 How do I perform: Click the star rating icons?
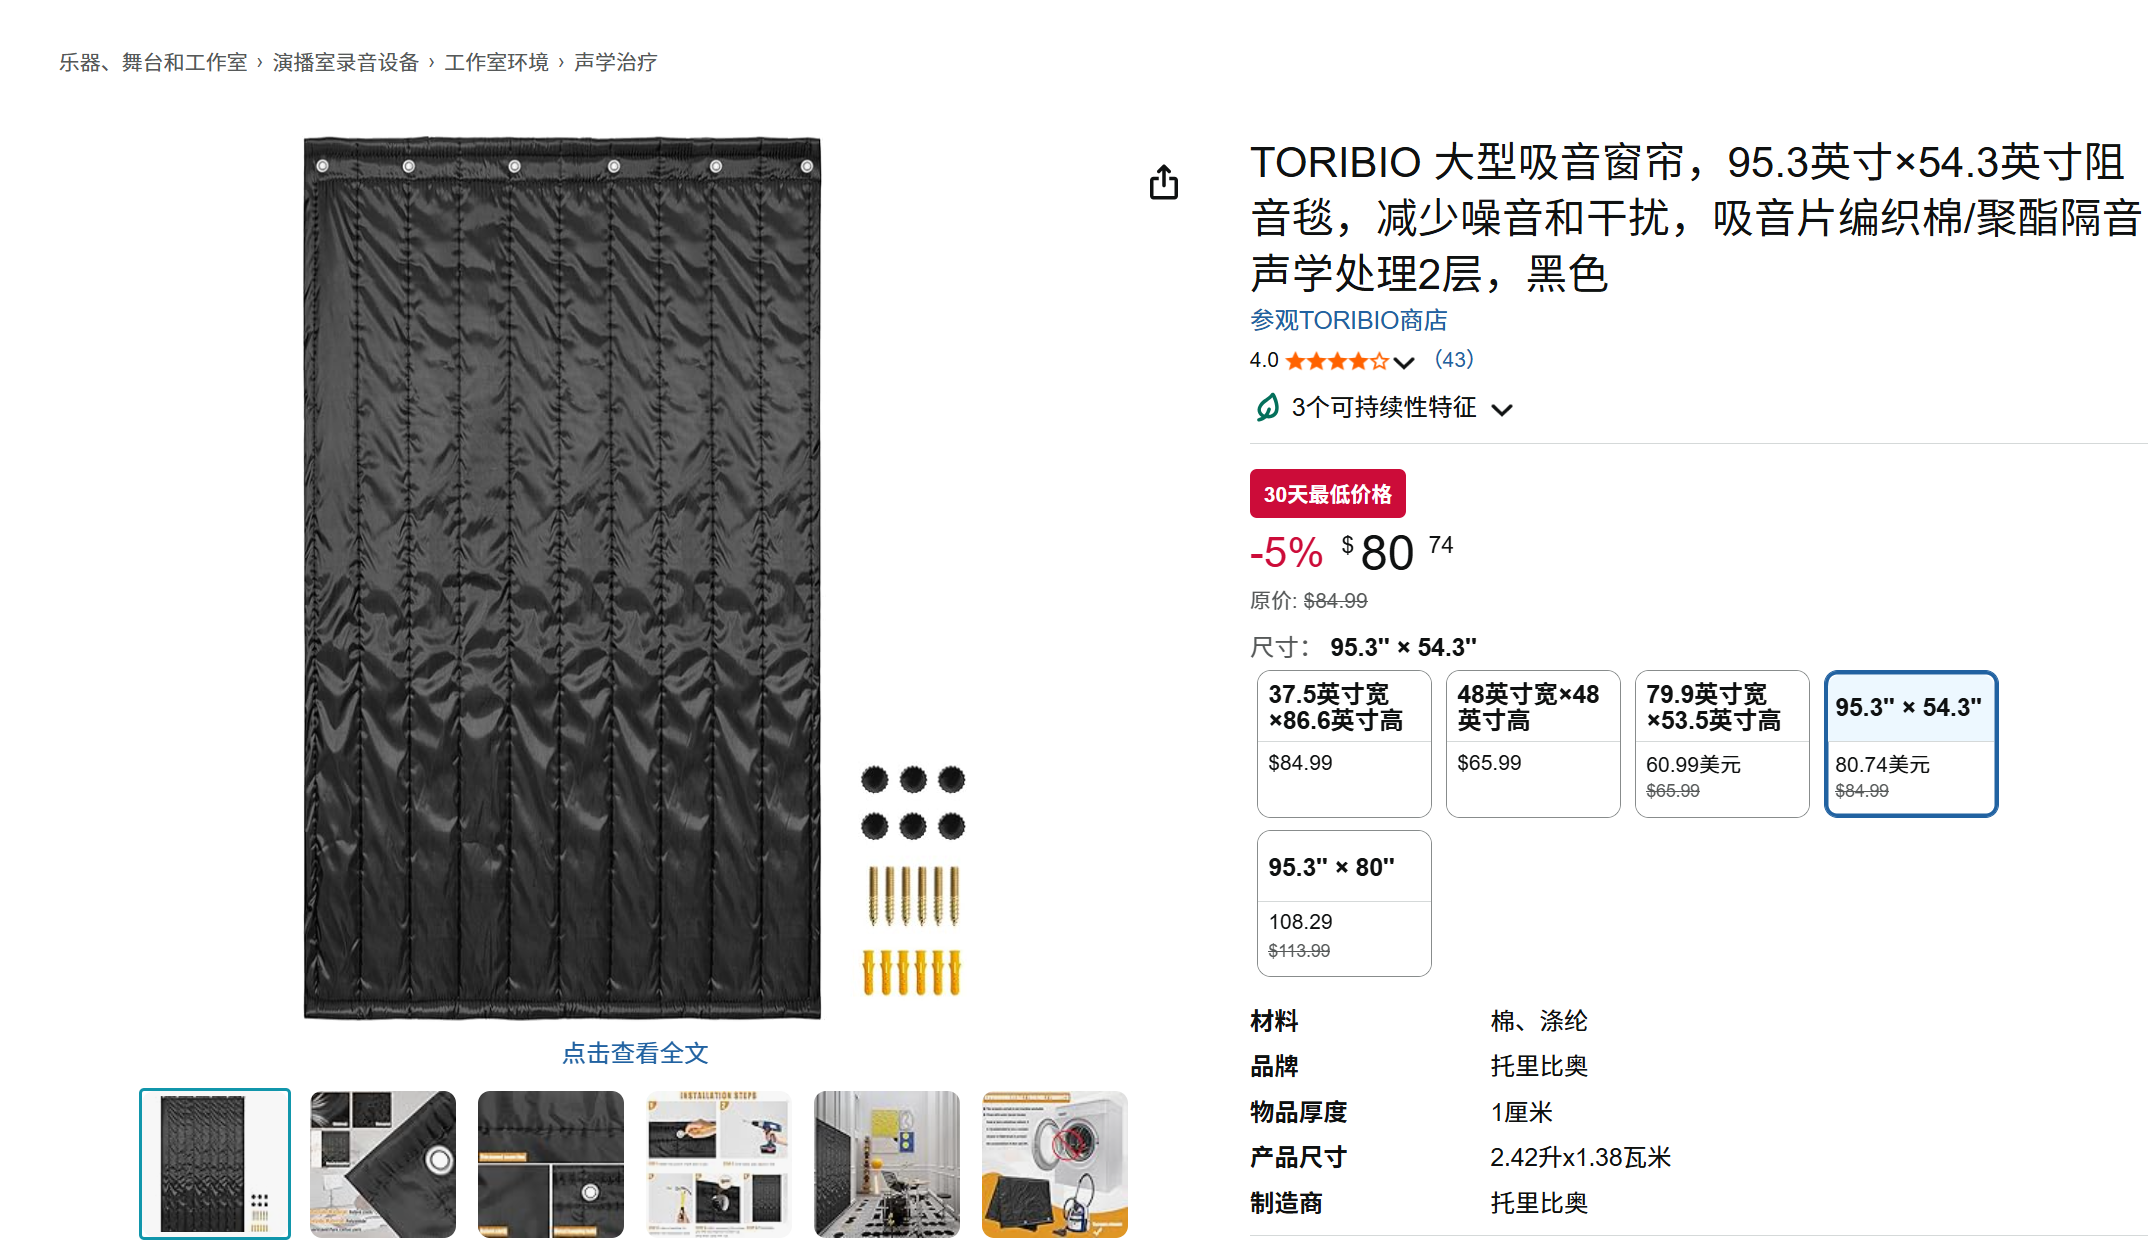coord(1336,361)
